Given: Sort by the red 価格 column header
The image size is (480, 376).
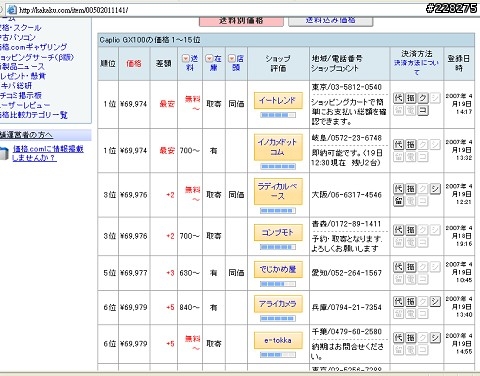Looking at the screenshot, I should (134, 64).
